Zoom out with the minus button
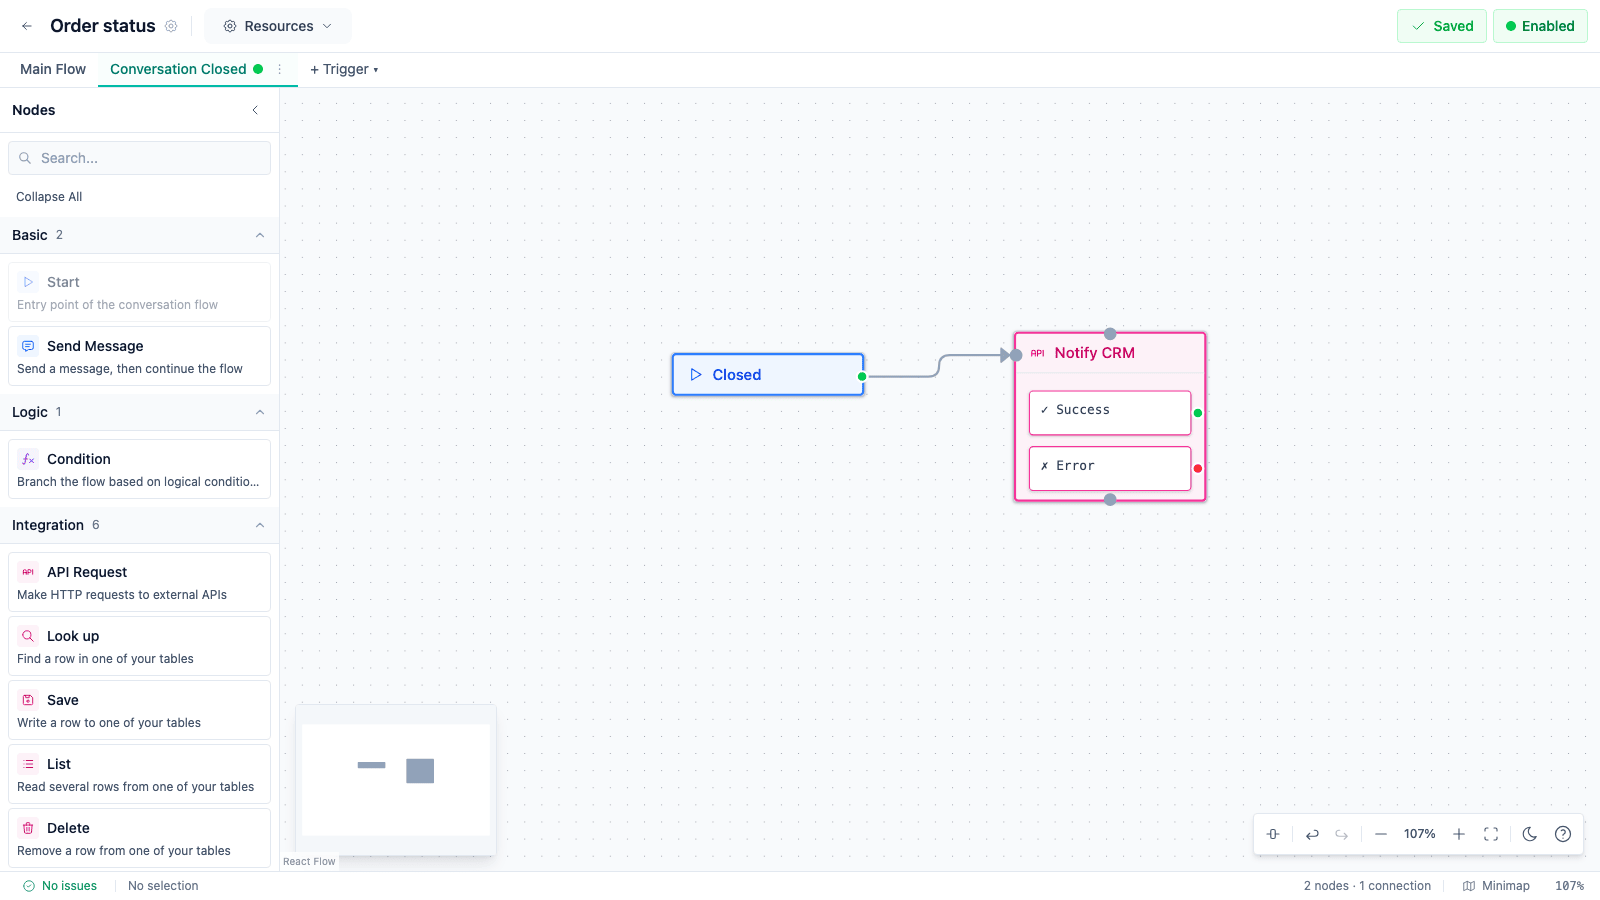1600x900 pixels. click(x=1381, y=834)
